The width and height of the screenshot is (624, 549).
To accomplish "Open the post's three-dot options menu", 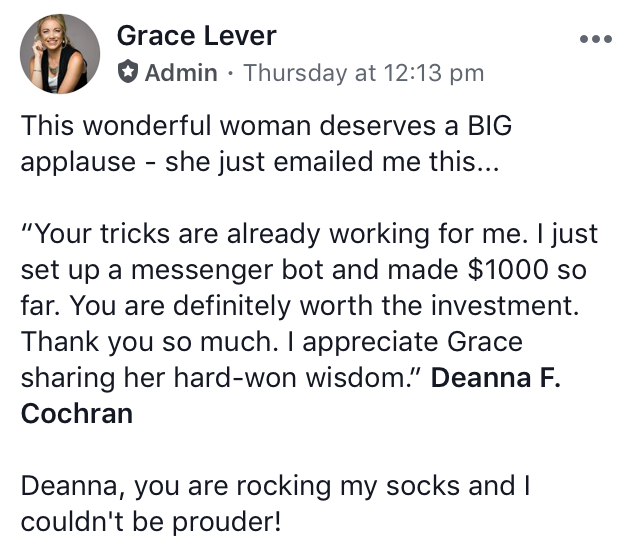I will [x=594, y=40].
